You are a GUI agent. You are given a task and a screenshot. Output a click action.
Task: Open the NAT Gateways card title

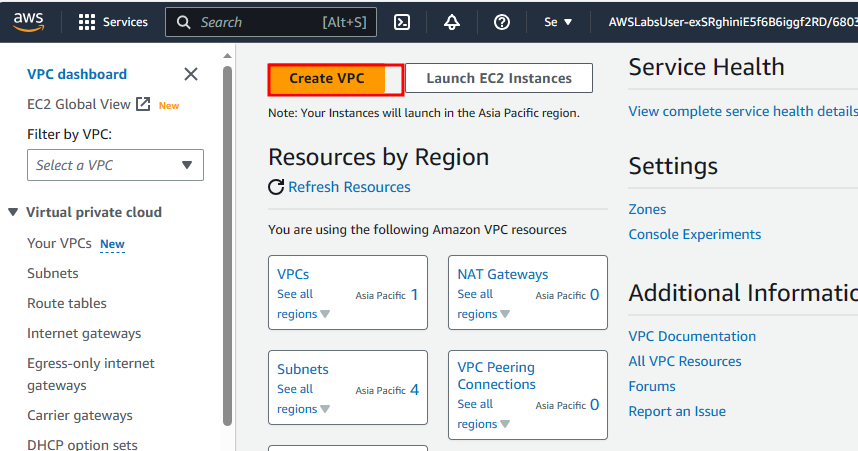(x=502, y=274)
